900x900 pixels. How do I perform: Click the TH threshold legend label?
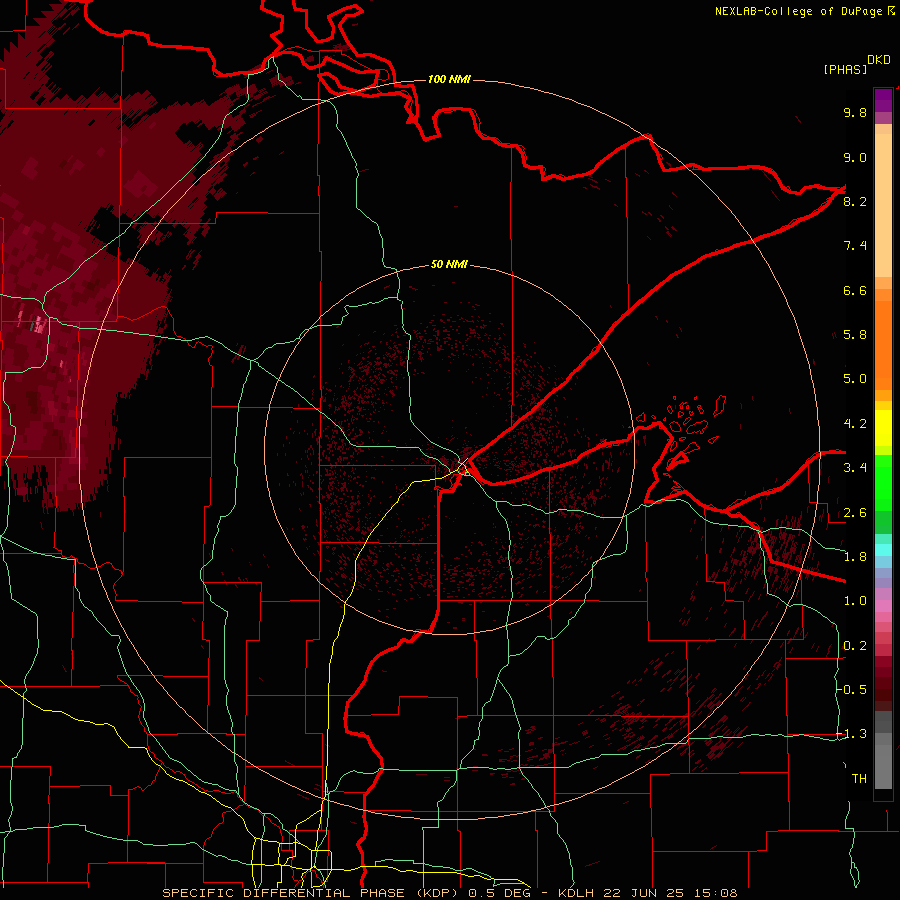click(859, 779)
